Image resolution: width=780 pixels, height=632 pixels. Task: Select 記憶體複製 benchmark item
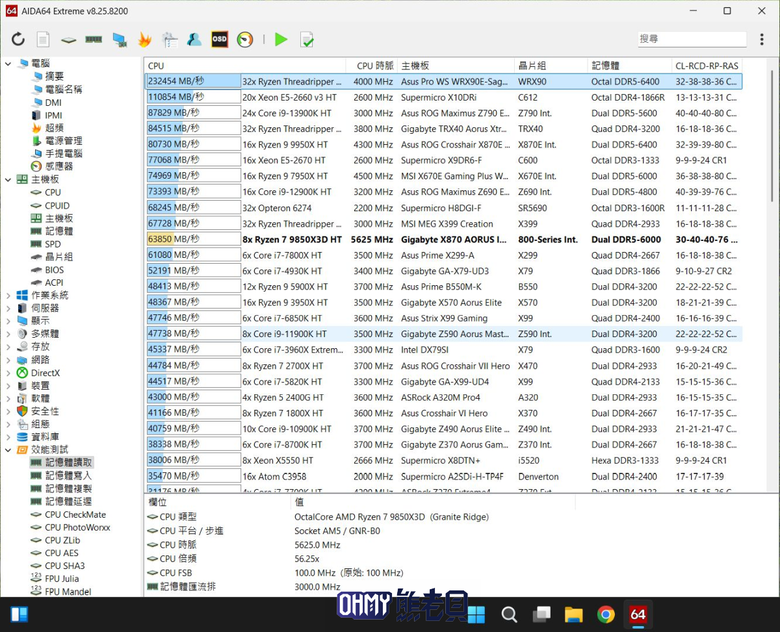point(69,489)
